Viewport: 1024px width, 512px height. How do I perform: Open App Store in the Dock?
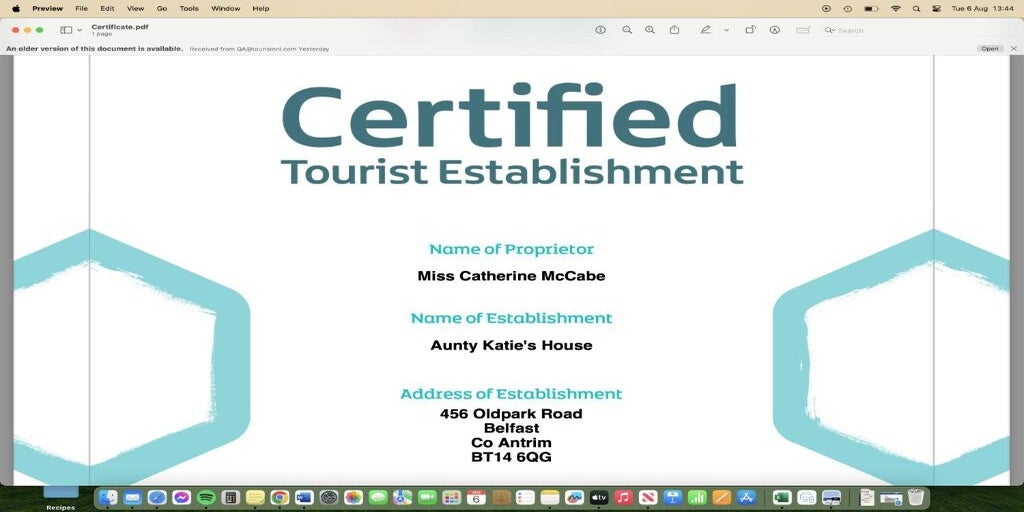tap(746, 498)
